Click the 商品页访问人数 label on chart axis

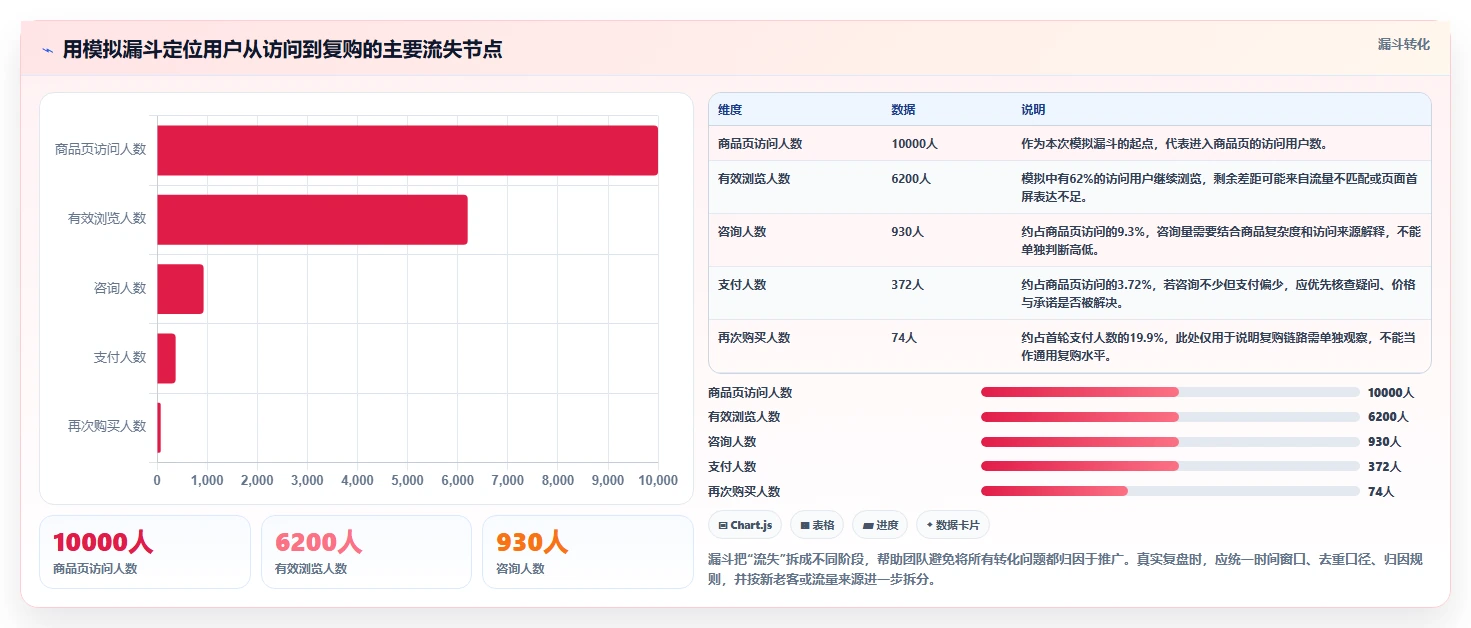[x=101, y=149]
